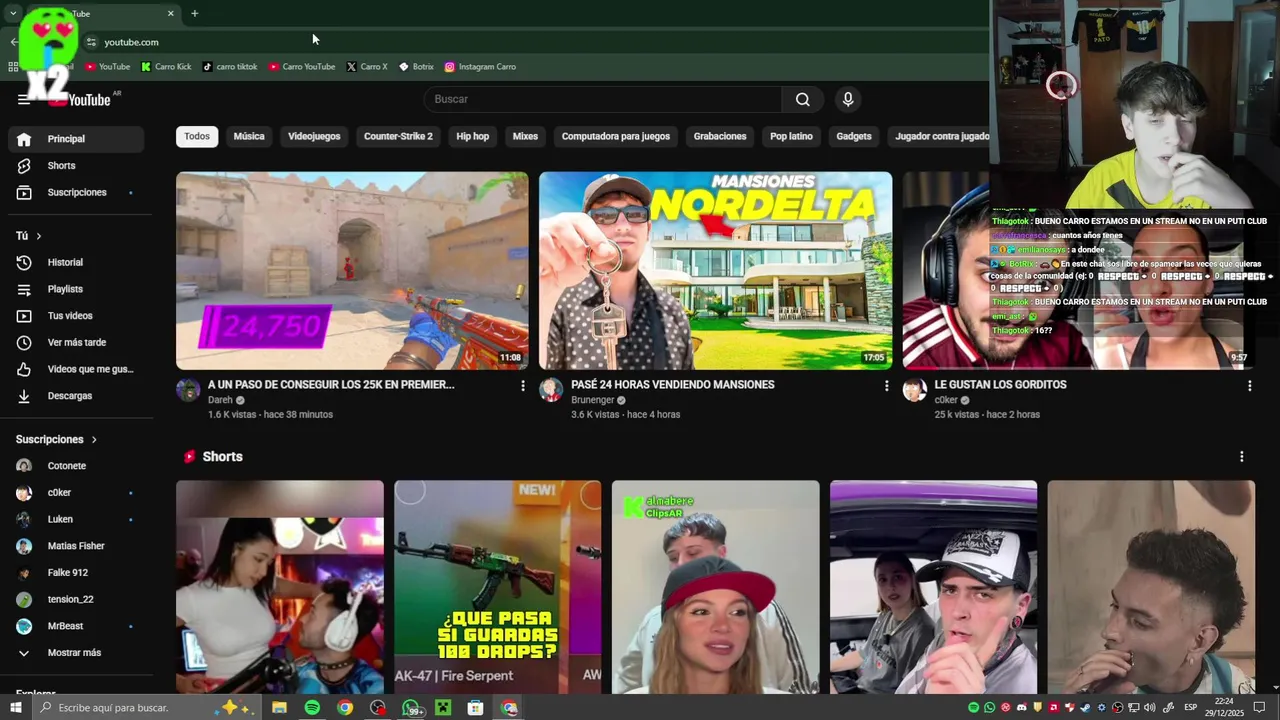Open the Luken channel subscription

[76, 519]
